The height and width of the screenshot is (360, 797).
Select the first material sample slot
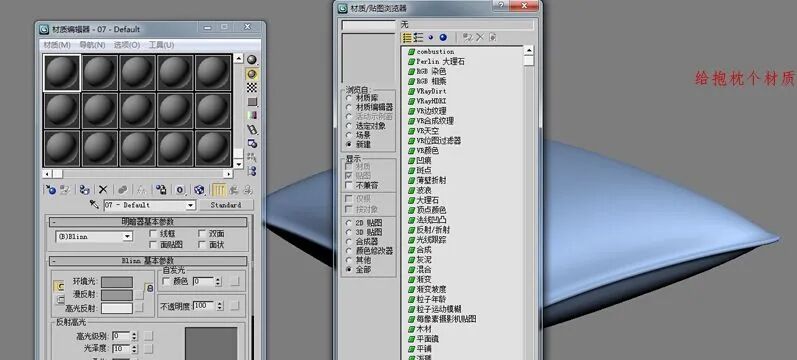pyautogui.click(x=62, y=73)
